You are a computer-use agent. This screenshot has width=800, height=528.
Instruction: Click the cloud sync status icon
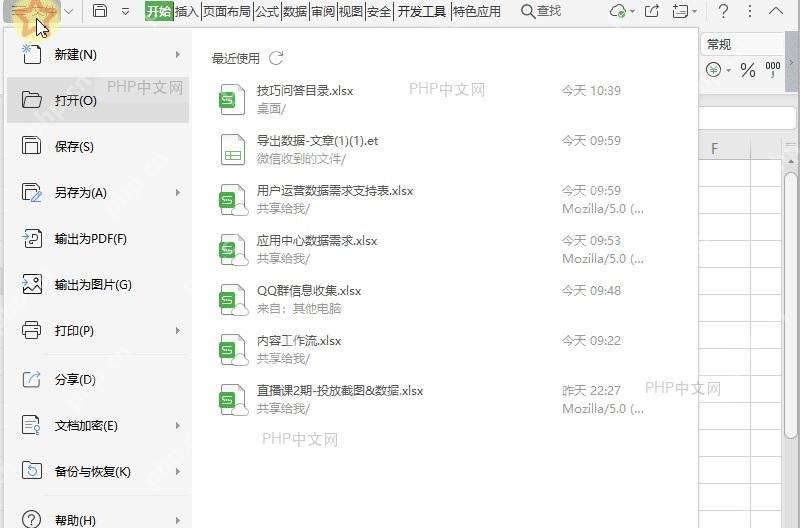pos(618,11)
